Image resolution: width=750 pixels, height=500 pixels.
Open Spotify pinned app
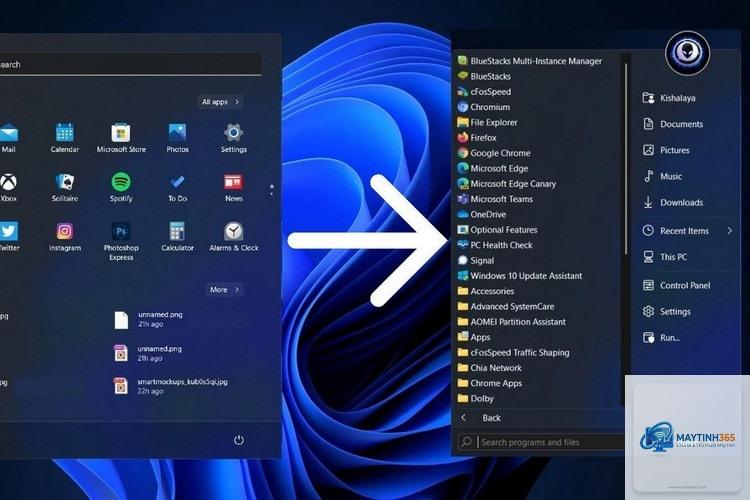[121, 187]
